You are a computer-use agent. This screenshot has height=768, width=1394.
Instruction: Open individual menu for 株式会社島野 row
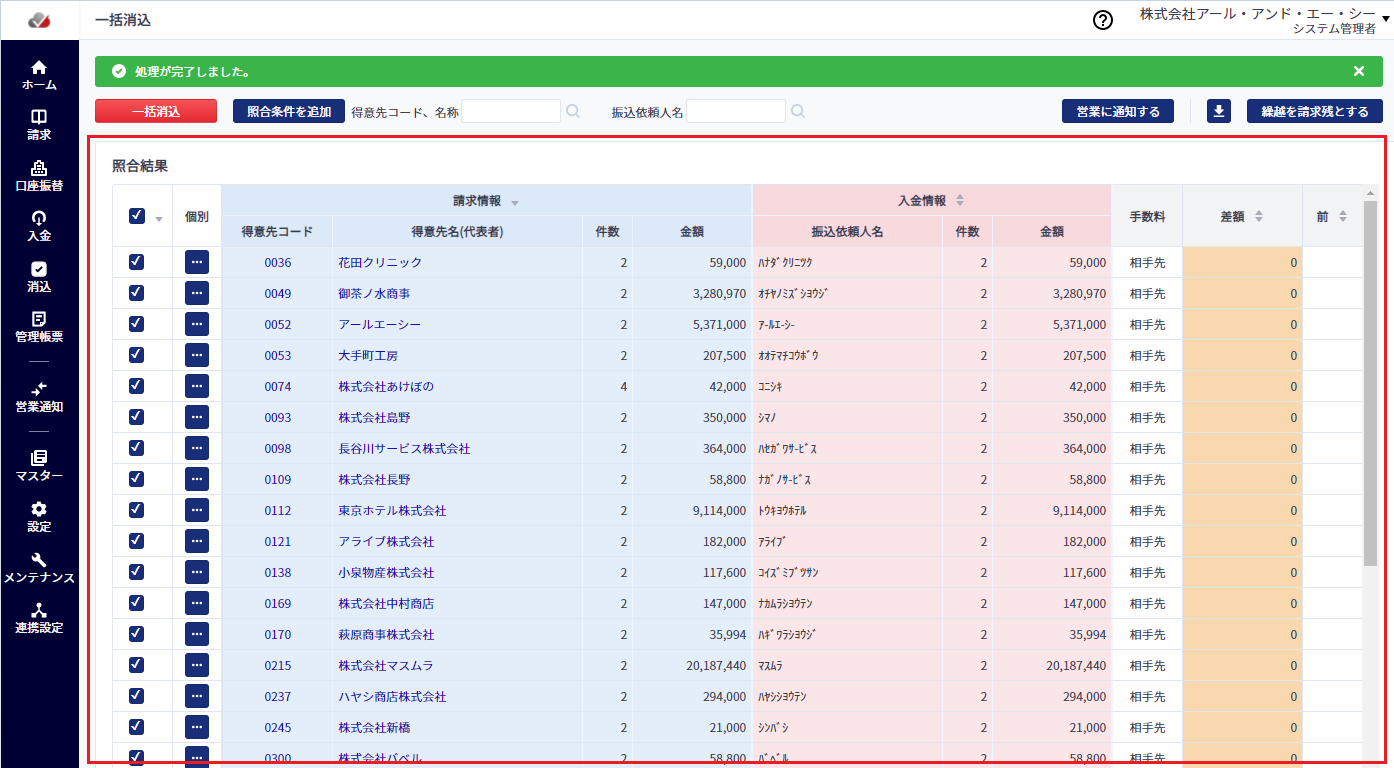click(x=197, y=417)
